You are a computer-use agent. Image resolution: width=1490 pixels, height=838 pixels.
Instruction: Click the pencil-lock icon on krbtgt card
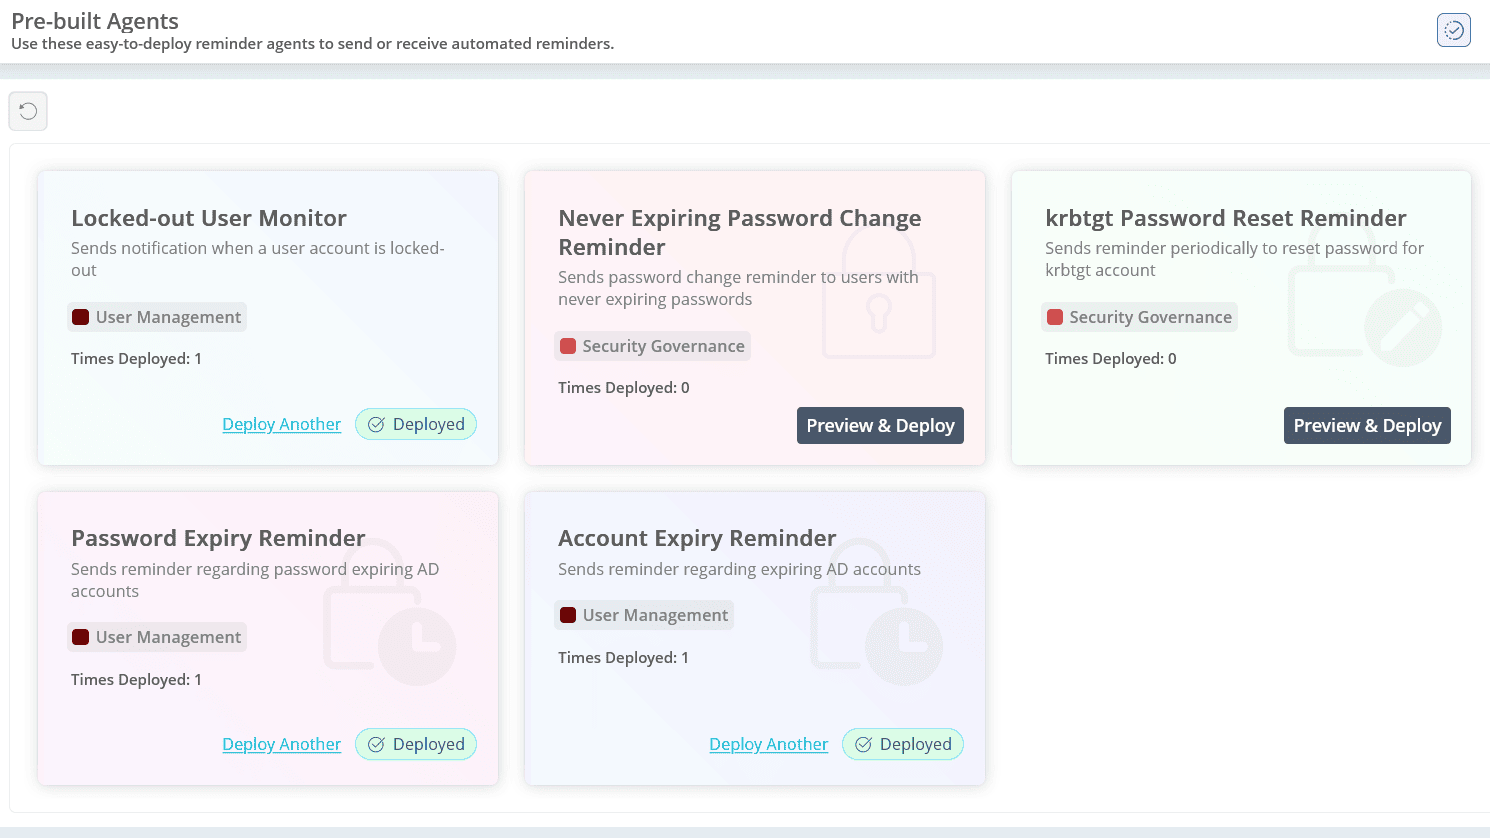pos(1365,317)
